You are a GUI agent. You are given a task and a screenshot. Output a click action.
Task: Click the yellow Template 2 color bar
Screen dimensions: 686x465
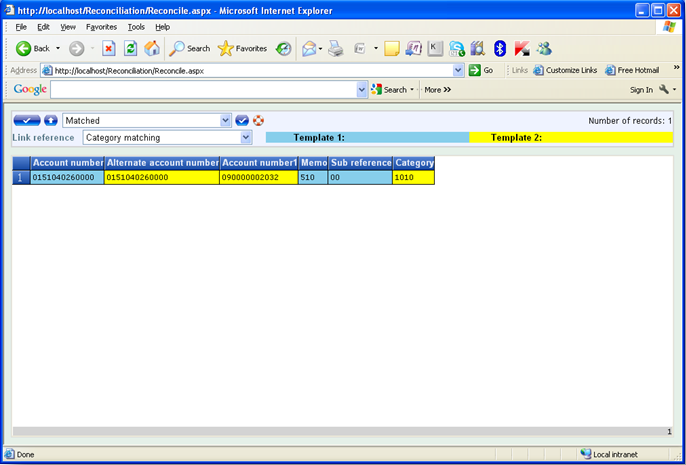pyautogui.click(x=571, y=138)
